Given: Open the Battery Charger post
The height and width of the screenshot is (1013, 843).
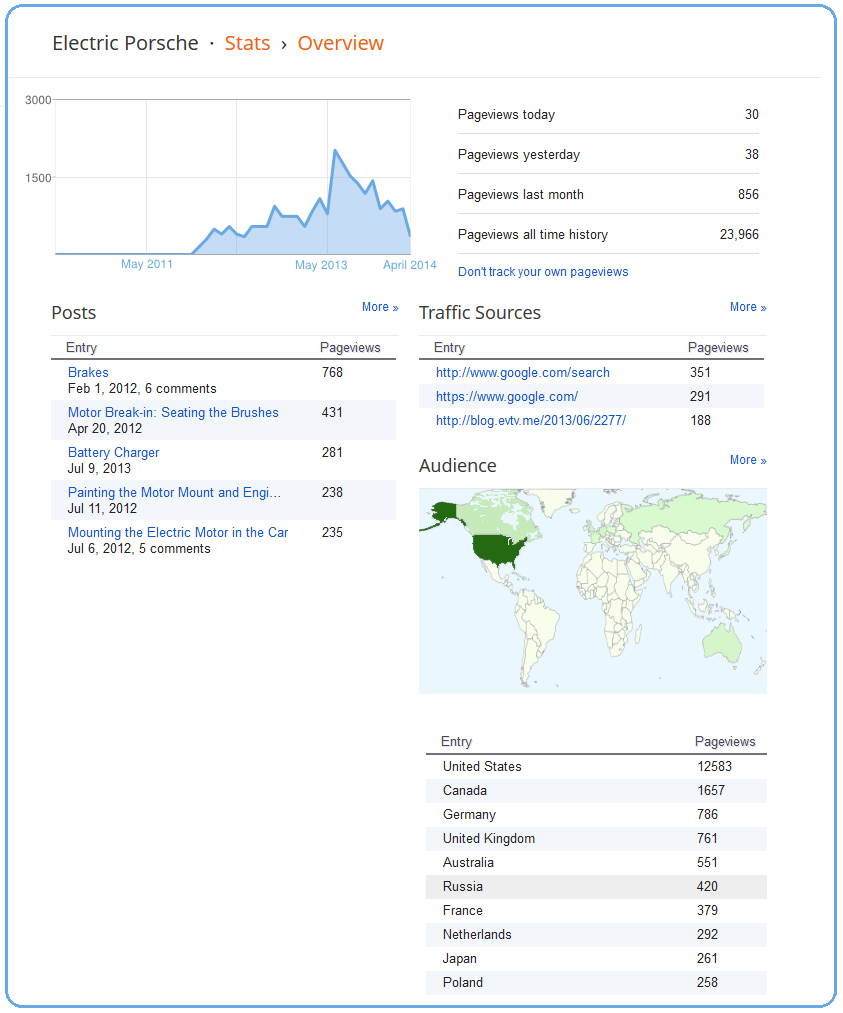Looking at the screenshot, I should [x=113, y=453].
